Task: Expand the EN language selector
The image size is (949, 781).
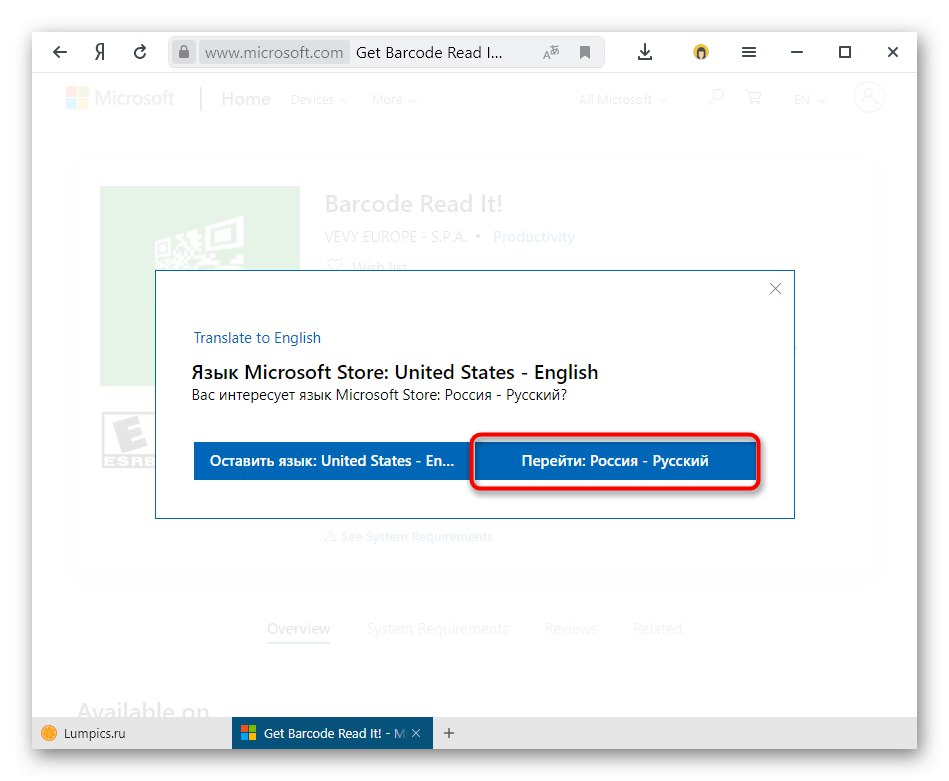Action: point(809,100)
